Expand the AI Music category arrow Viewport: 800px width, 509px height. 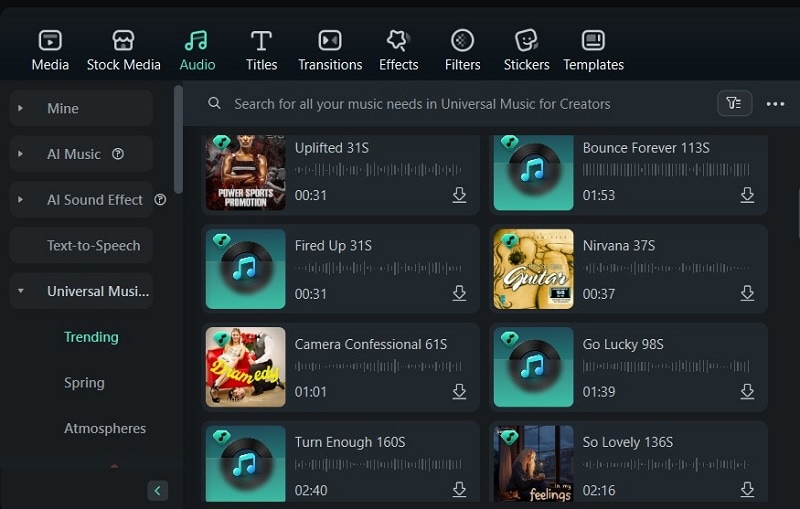click(x=20, y=154)
